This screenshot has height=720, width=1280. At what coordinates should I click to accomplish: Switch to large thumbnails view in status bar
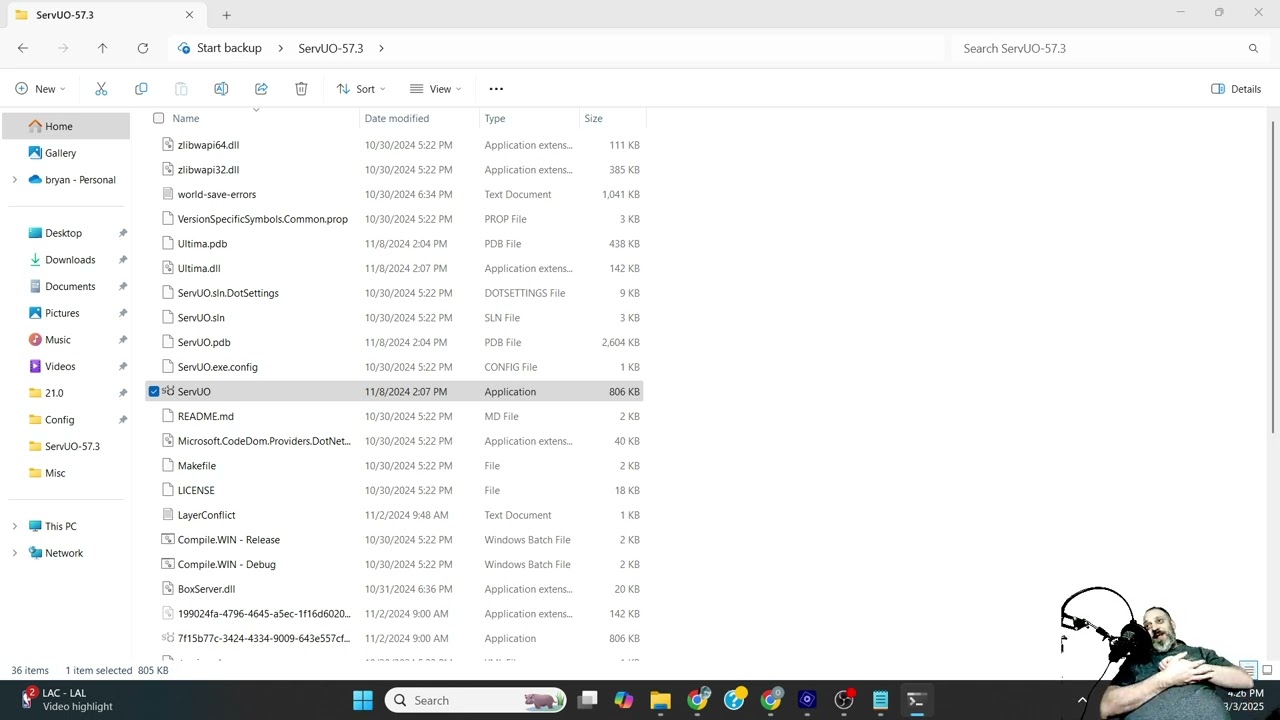[1267, 670]
